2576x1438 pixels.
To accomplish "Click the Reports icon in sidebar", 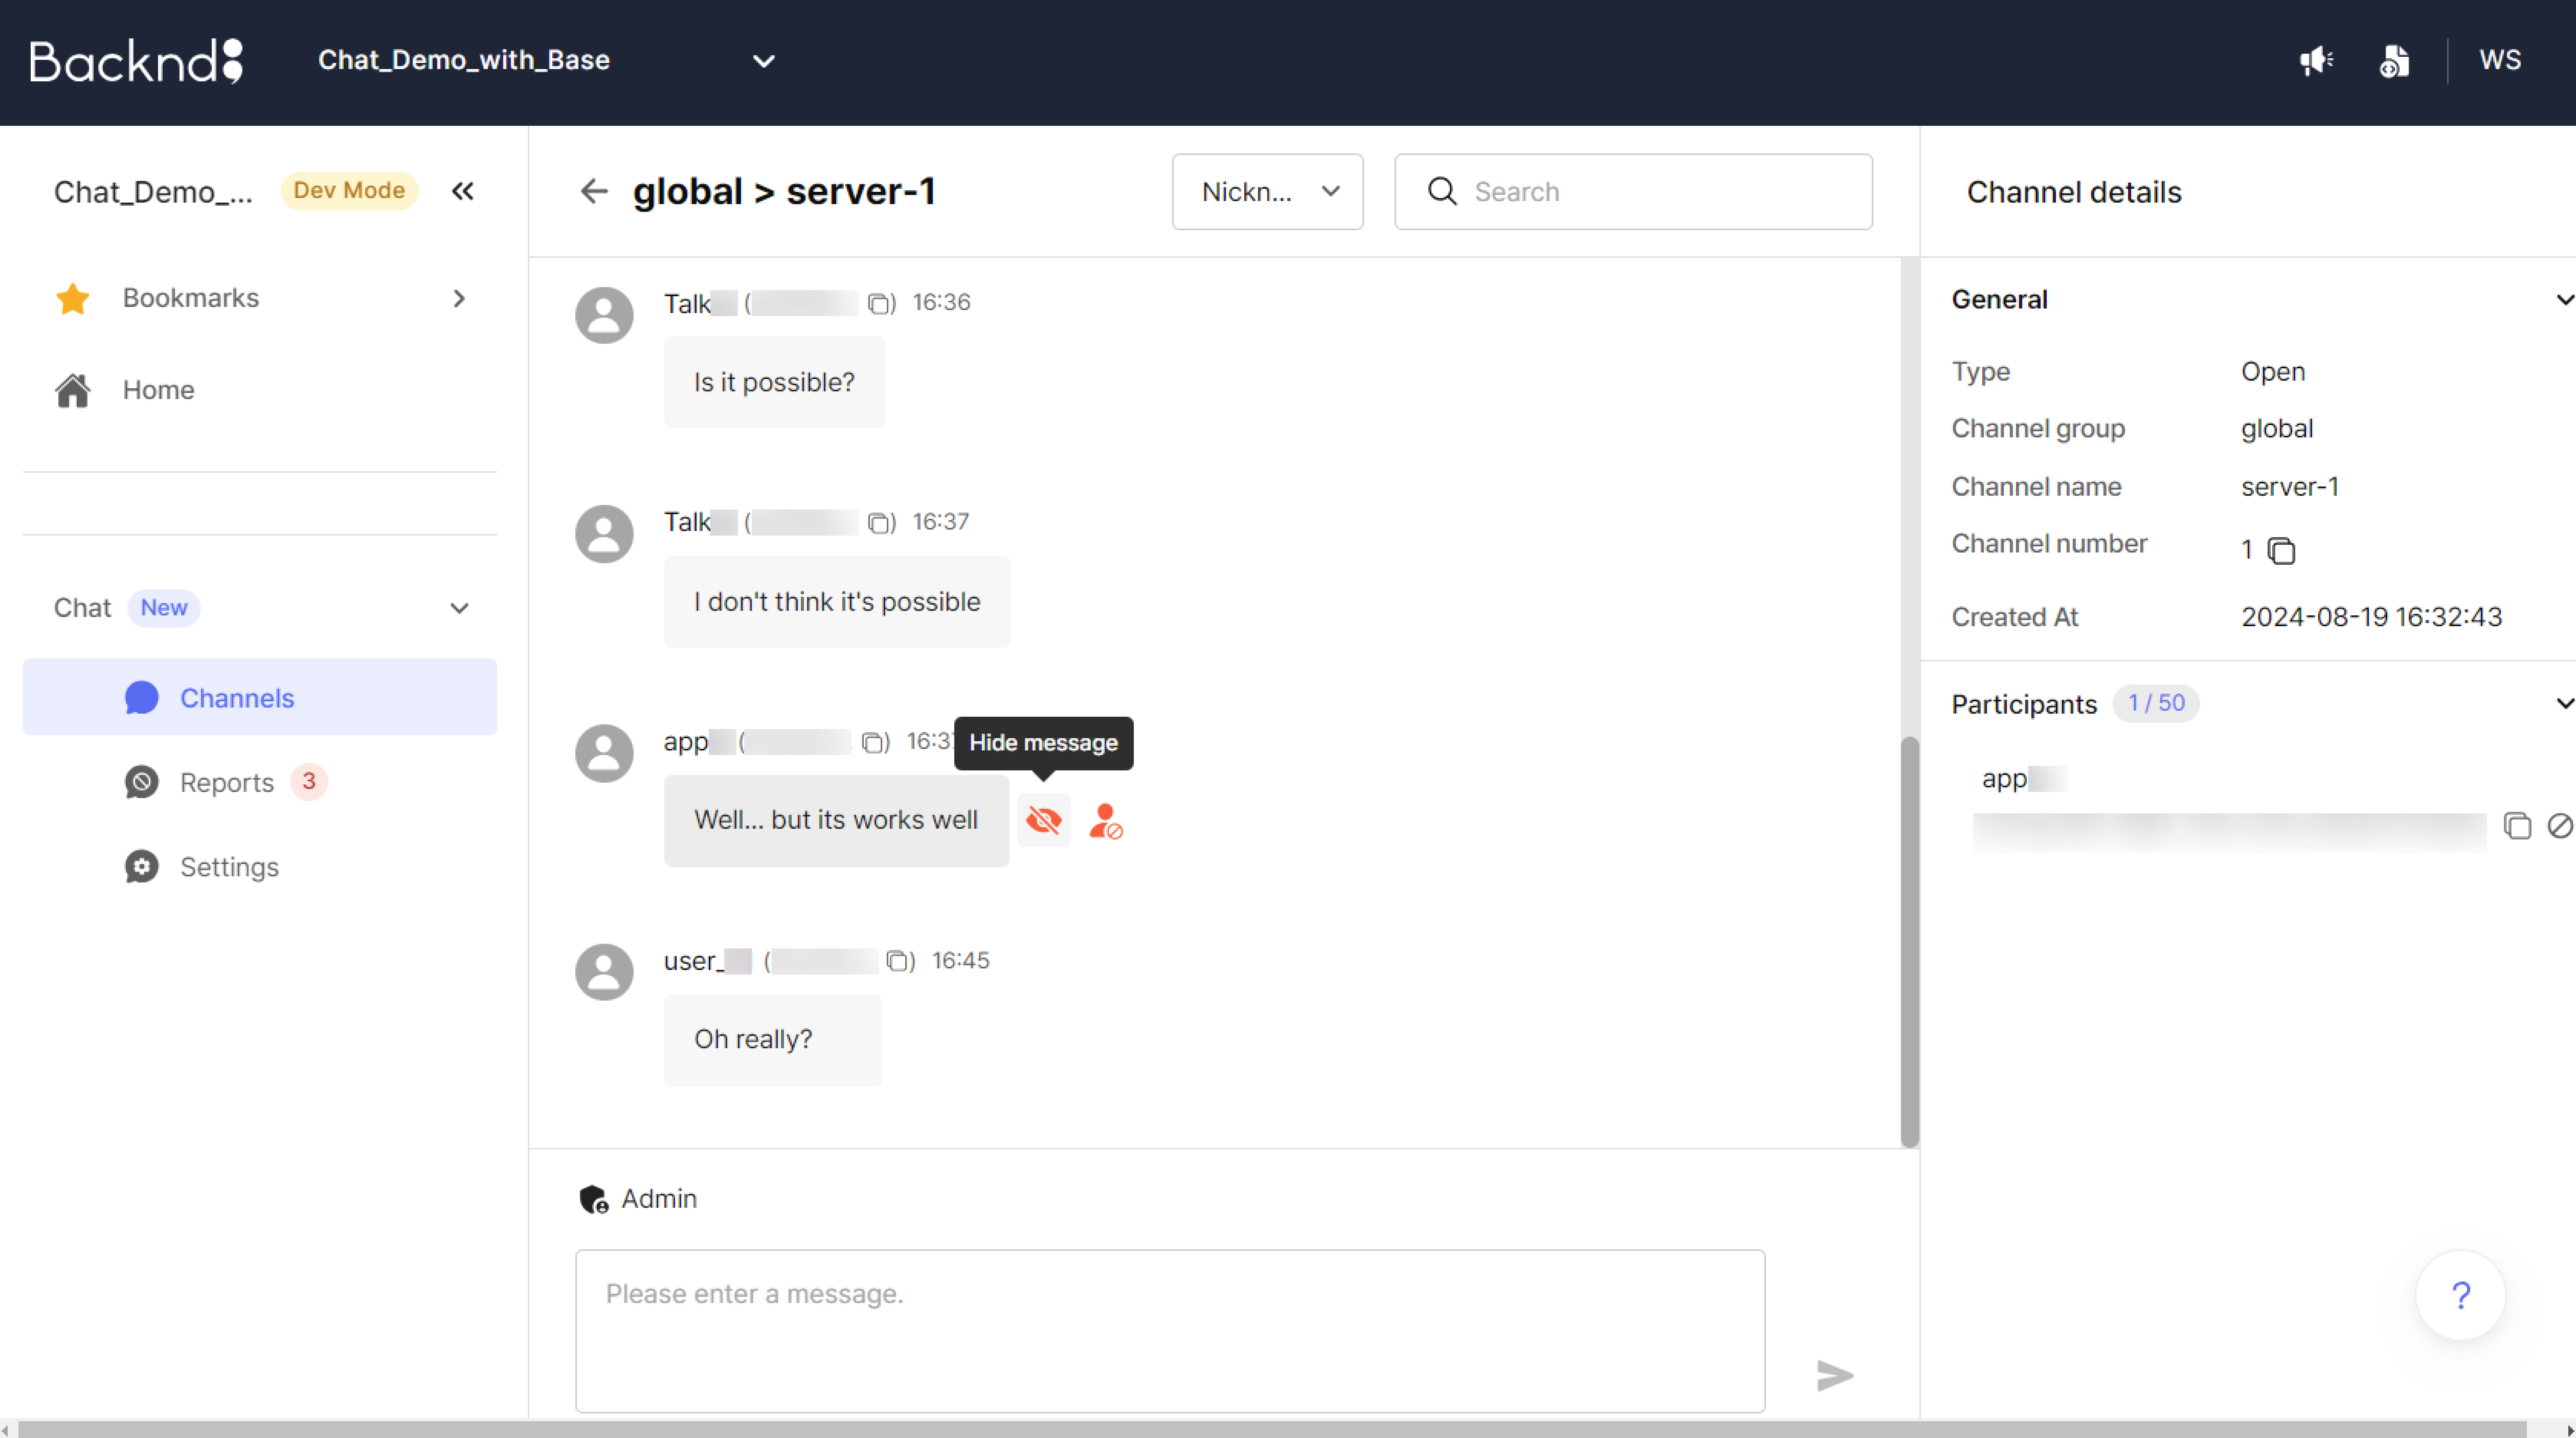I will (141, 782).
